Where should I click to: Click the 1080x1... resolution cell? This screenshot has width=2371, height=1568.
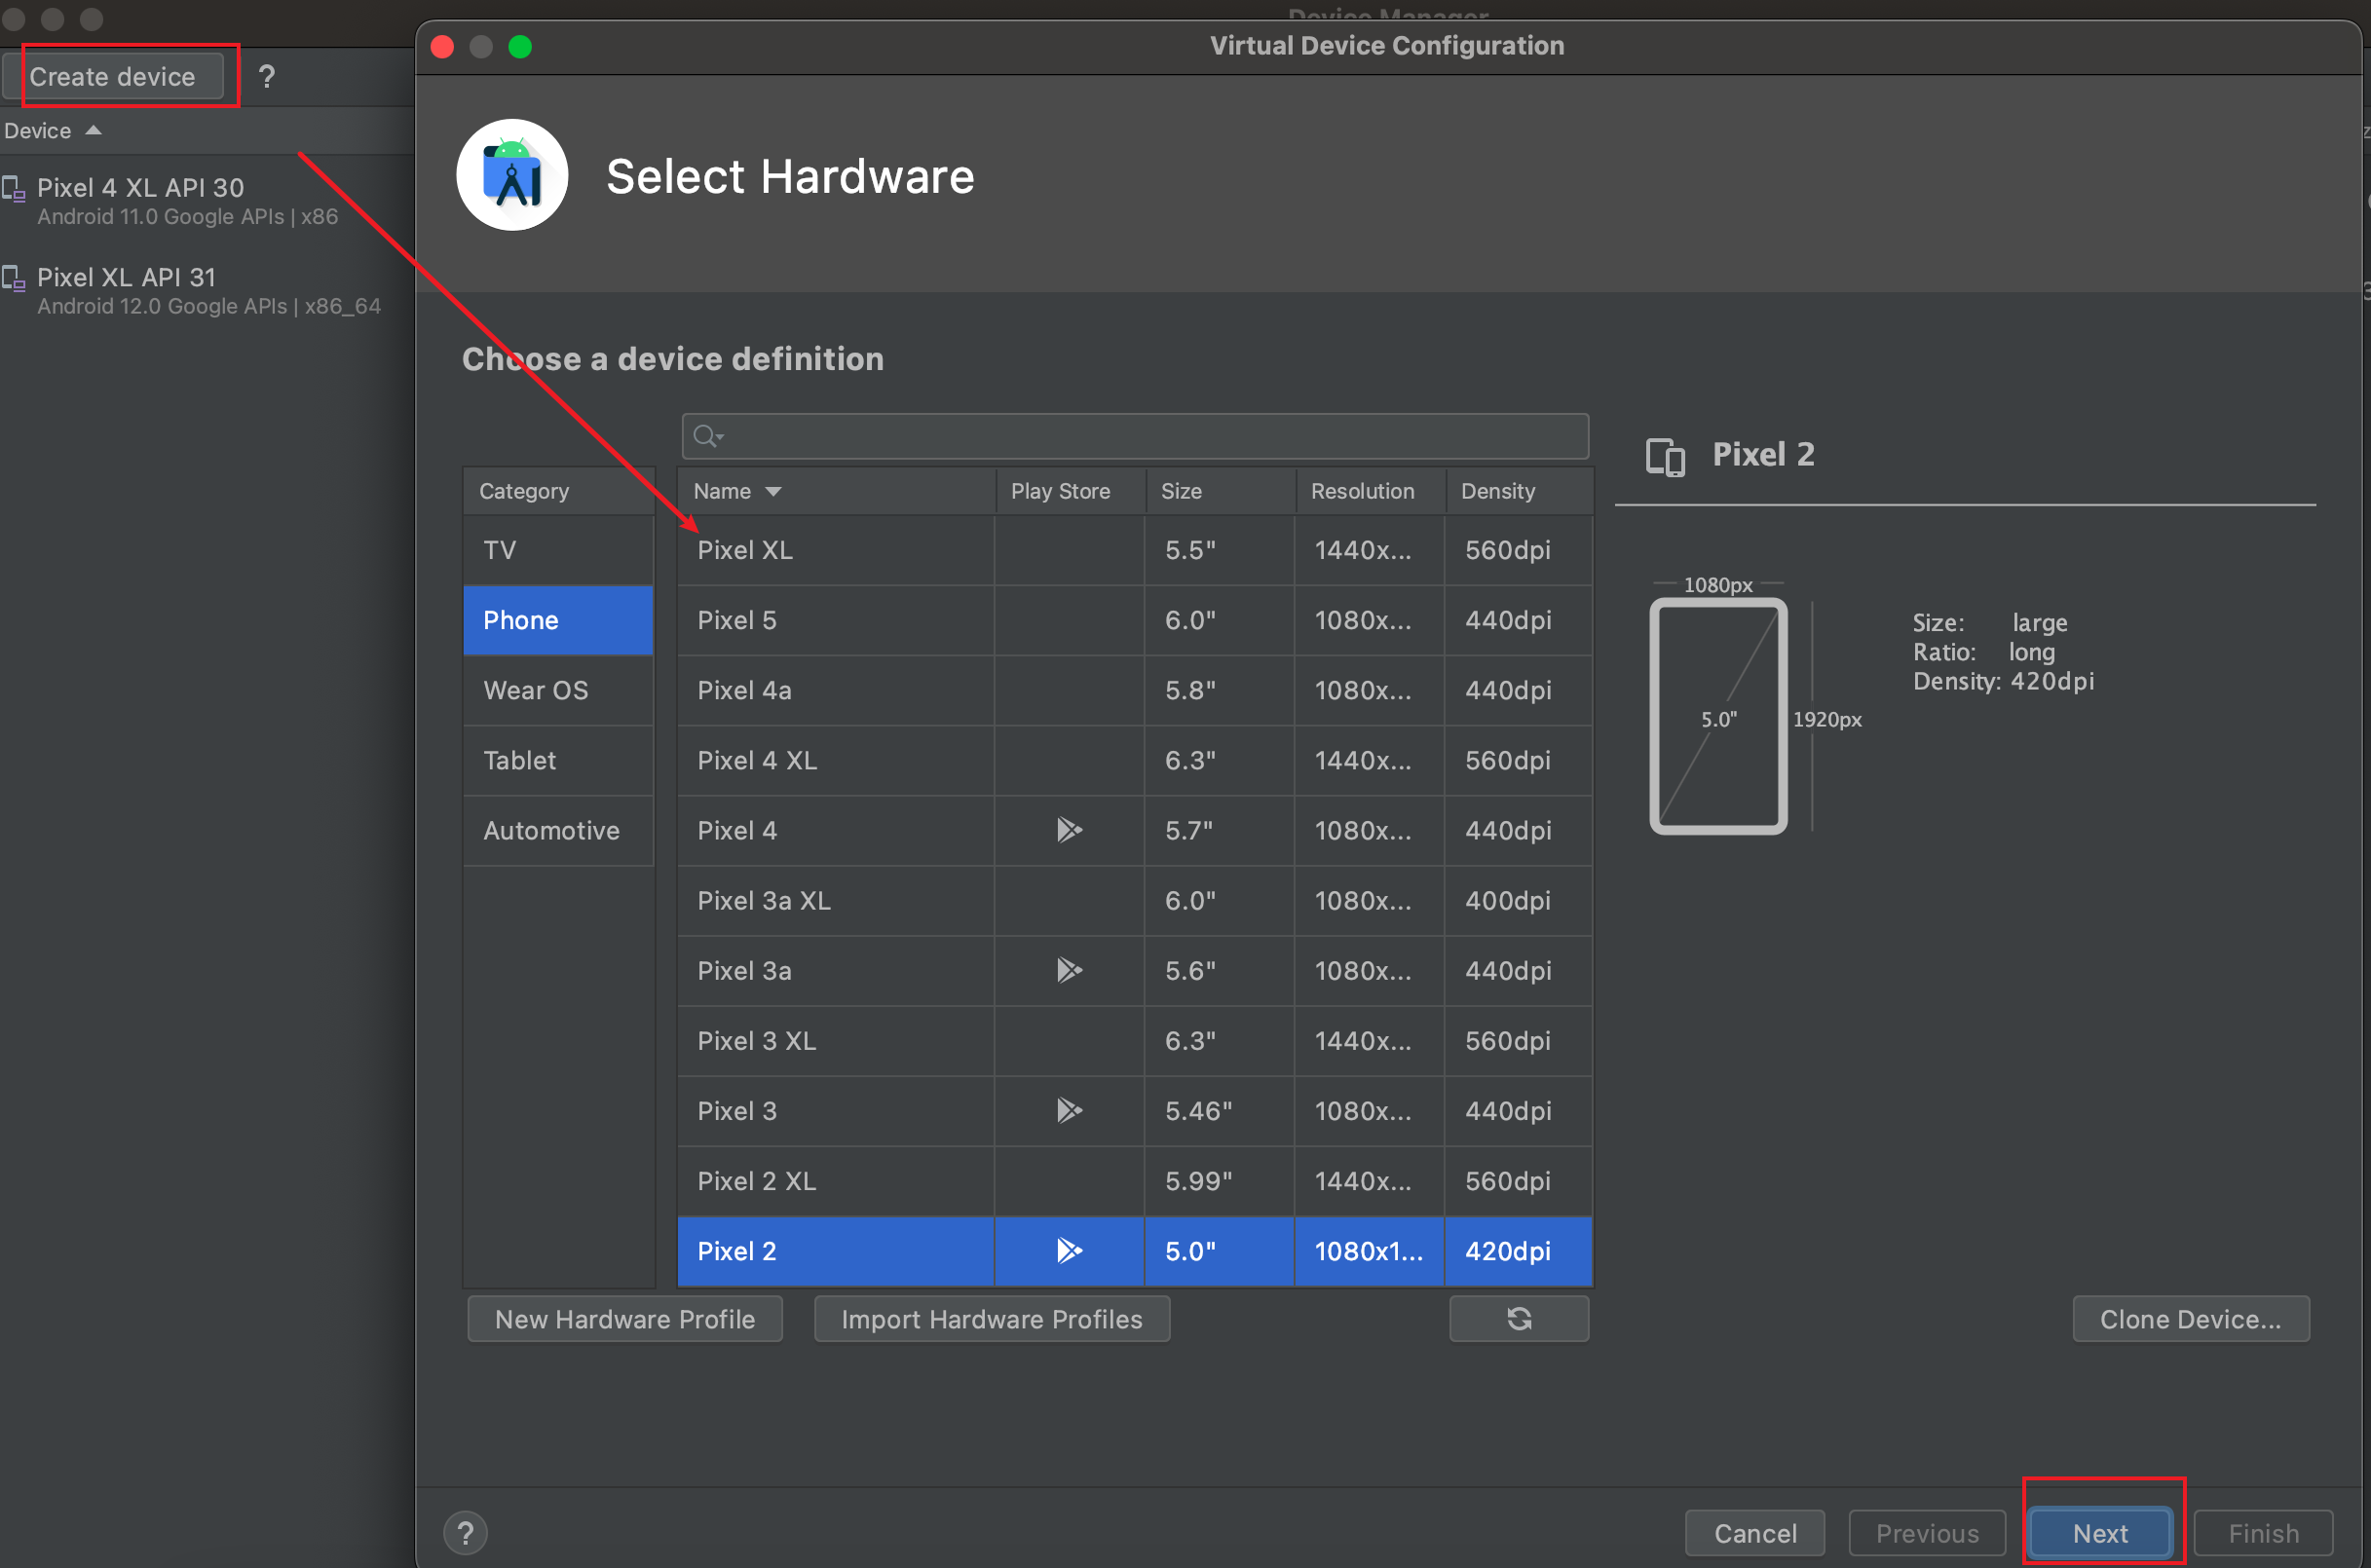coord(1369,1250)
